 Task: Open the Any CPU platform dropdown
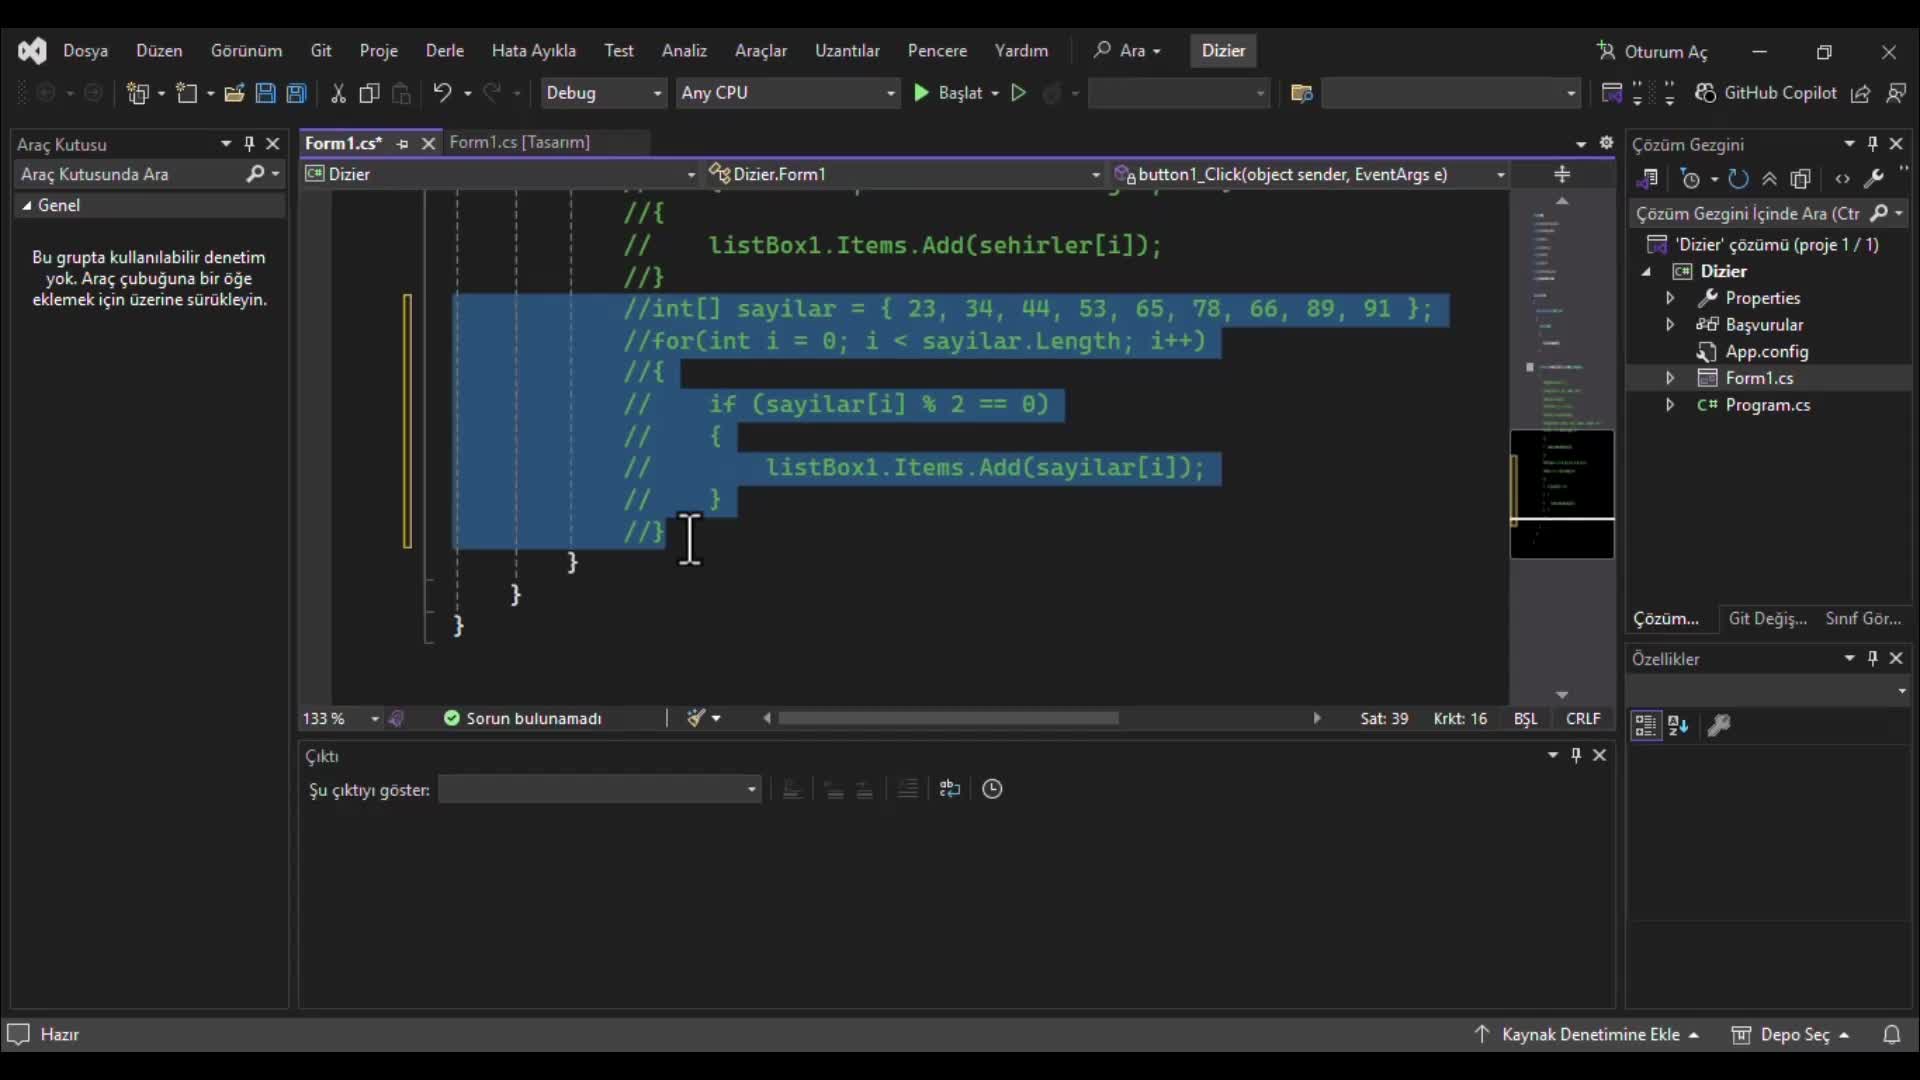click(788, 93)
